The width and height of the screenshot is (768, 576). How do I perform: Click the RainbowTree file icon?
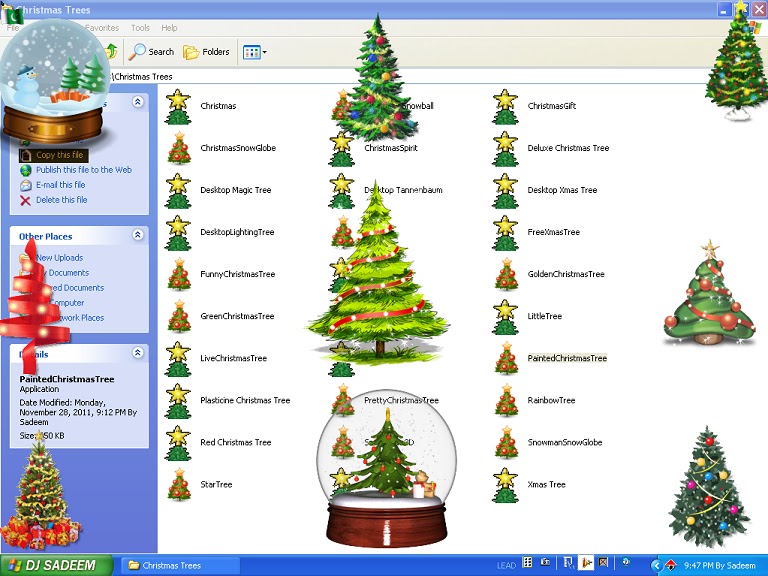click(506, 401)
